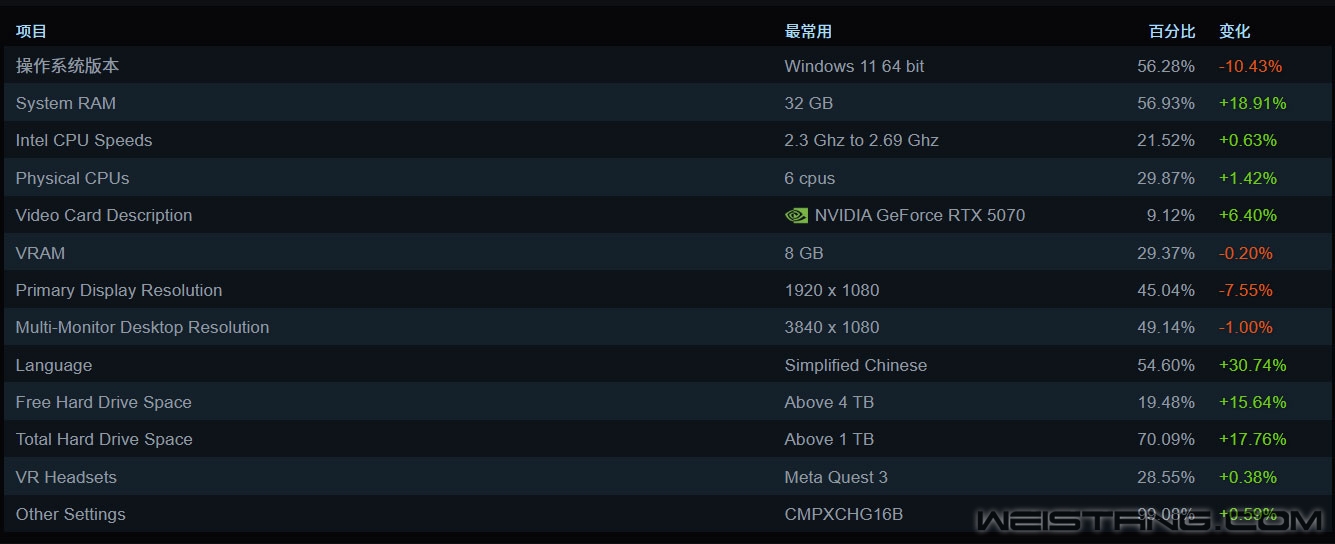Open Multi-Monitor Desktop Resolution details
The image size is (1335, 544).
coord(142,327)
